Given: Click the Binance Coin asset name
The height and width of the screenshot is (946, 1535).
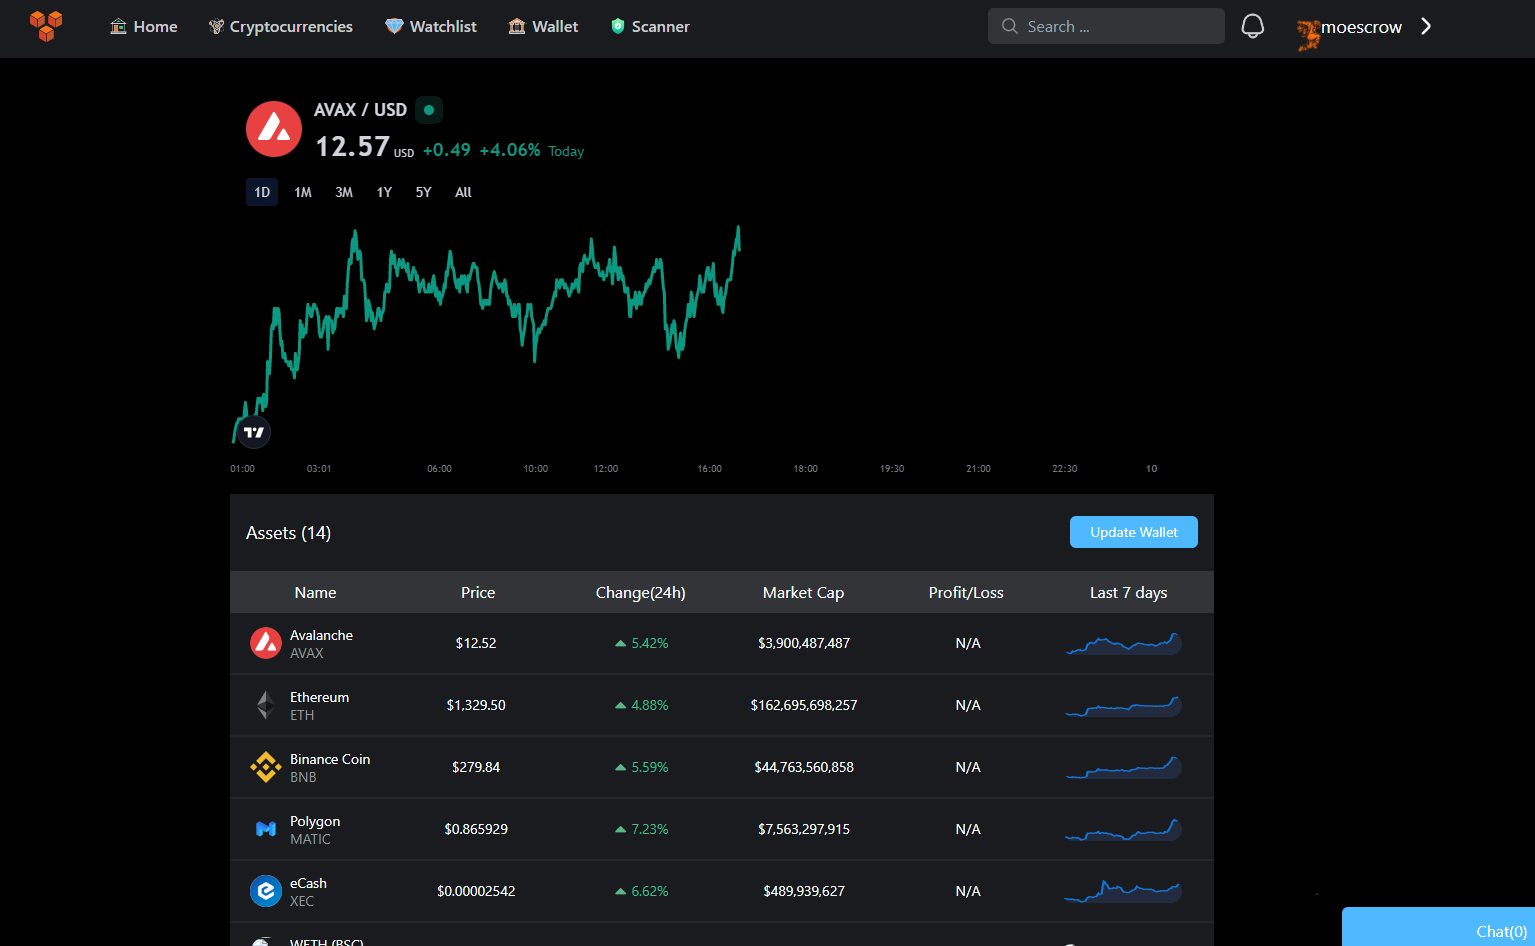Looking at the screenshot, I should (x=330, y=759).
